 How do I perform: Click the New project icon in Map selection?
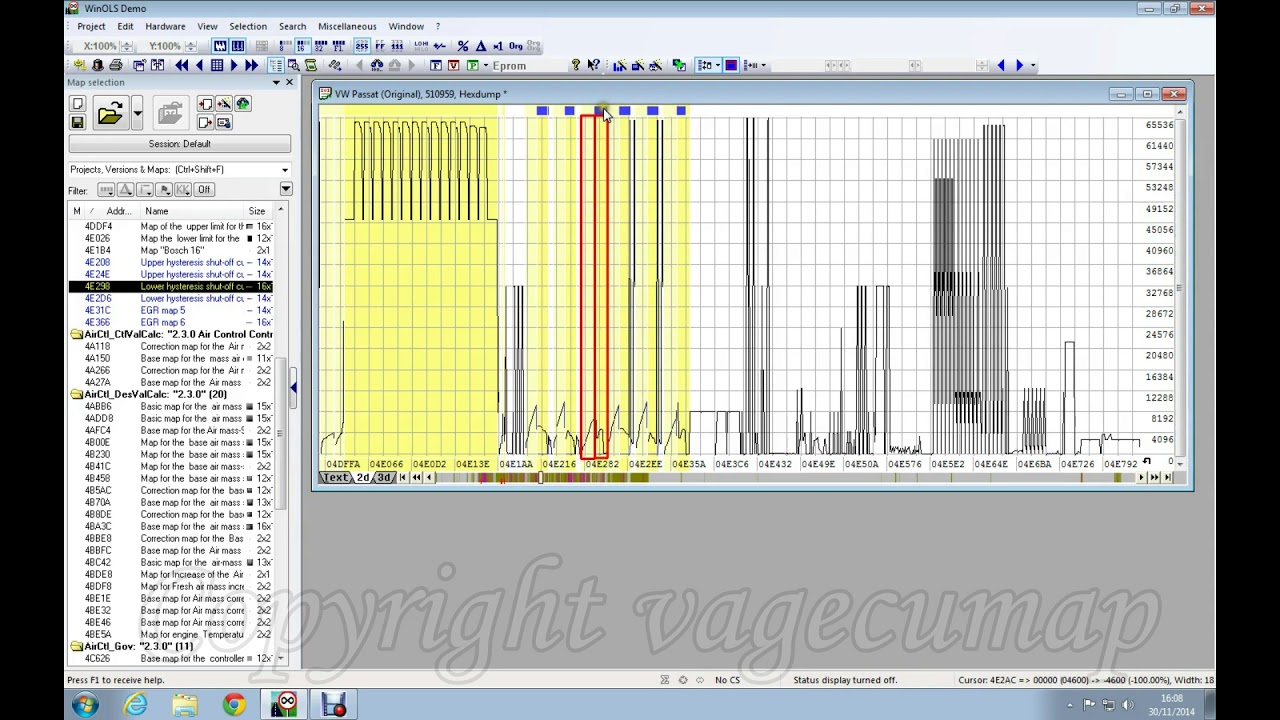point(77,103)
